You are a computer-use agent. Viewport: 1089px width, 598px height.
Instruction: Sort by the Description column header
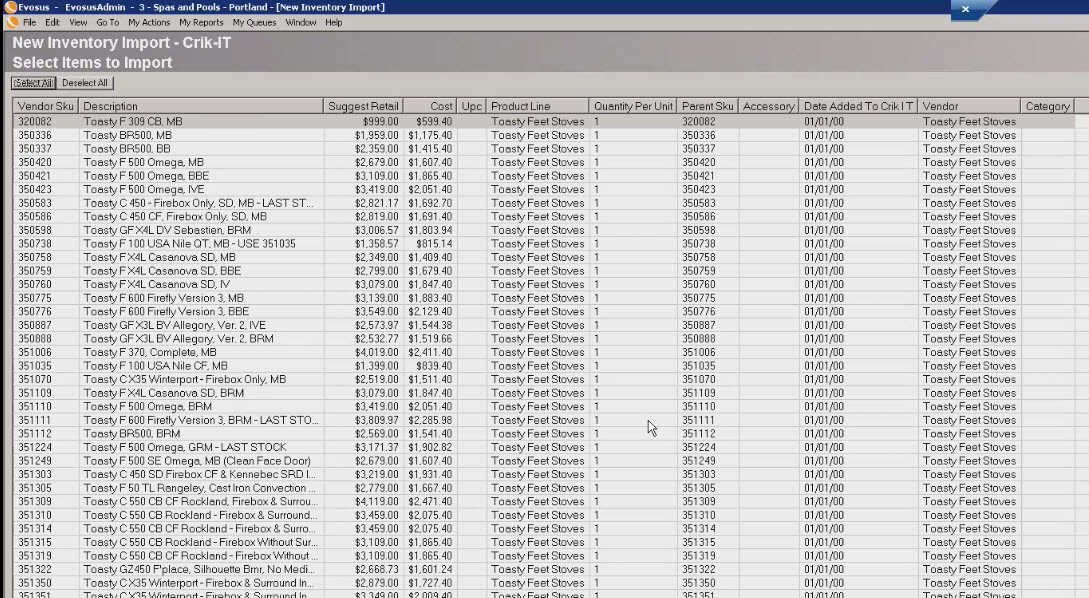tap(201, 106)
